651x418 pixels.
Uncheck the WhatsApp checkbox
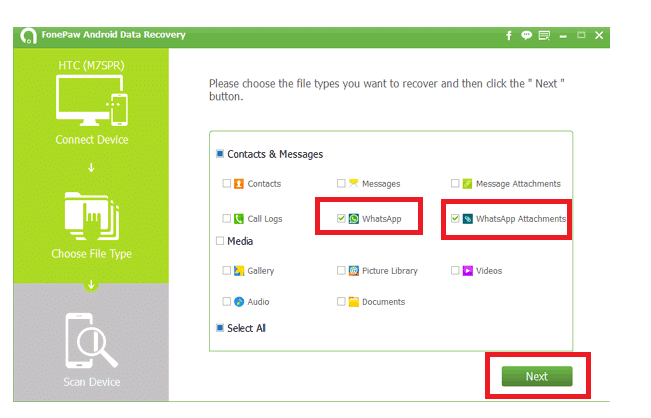[x=341, y=218]
